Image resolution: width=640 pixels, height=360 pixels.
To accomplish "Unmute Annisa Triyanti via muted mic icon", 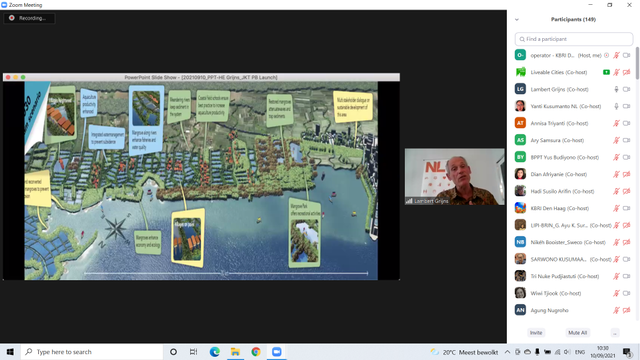I will point(616,123).
